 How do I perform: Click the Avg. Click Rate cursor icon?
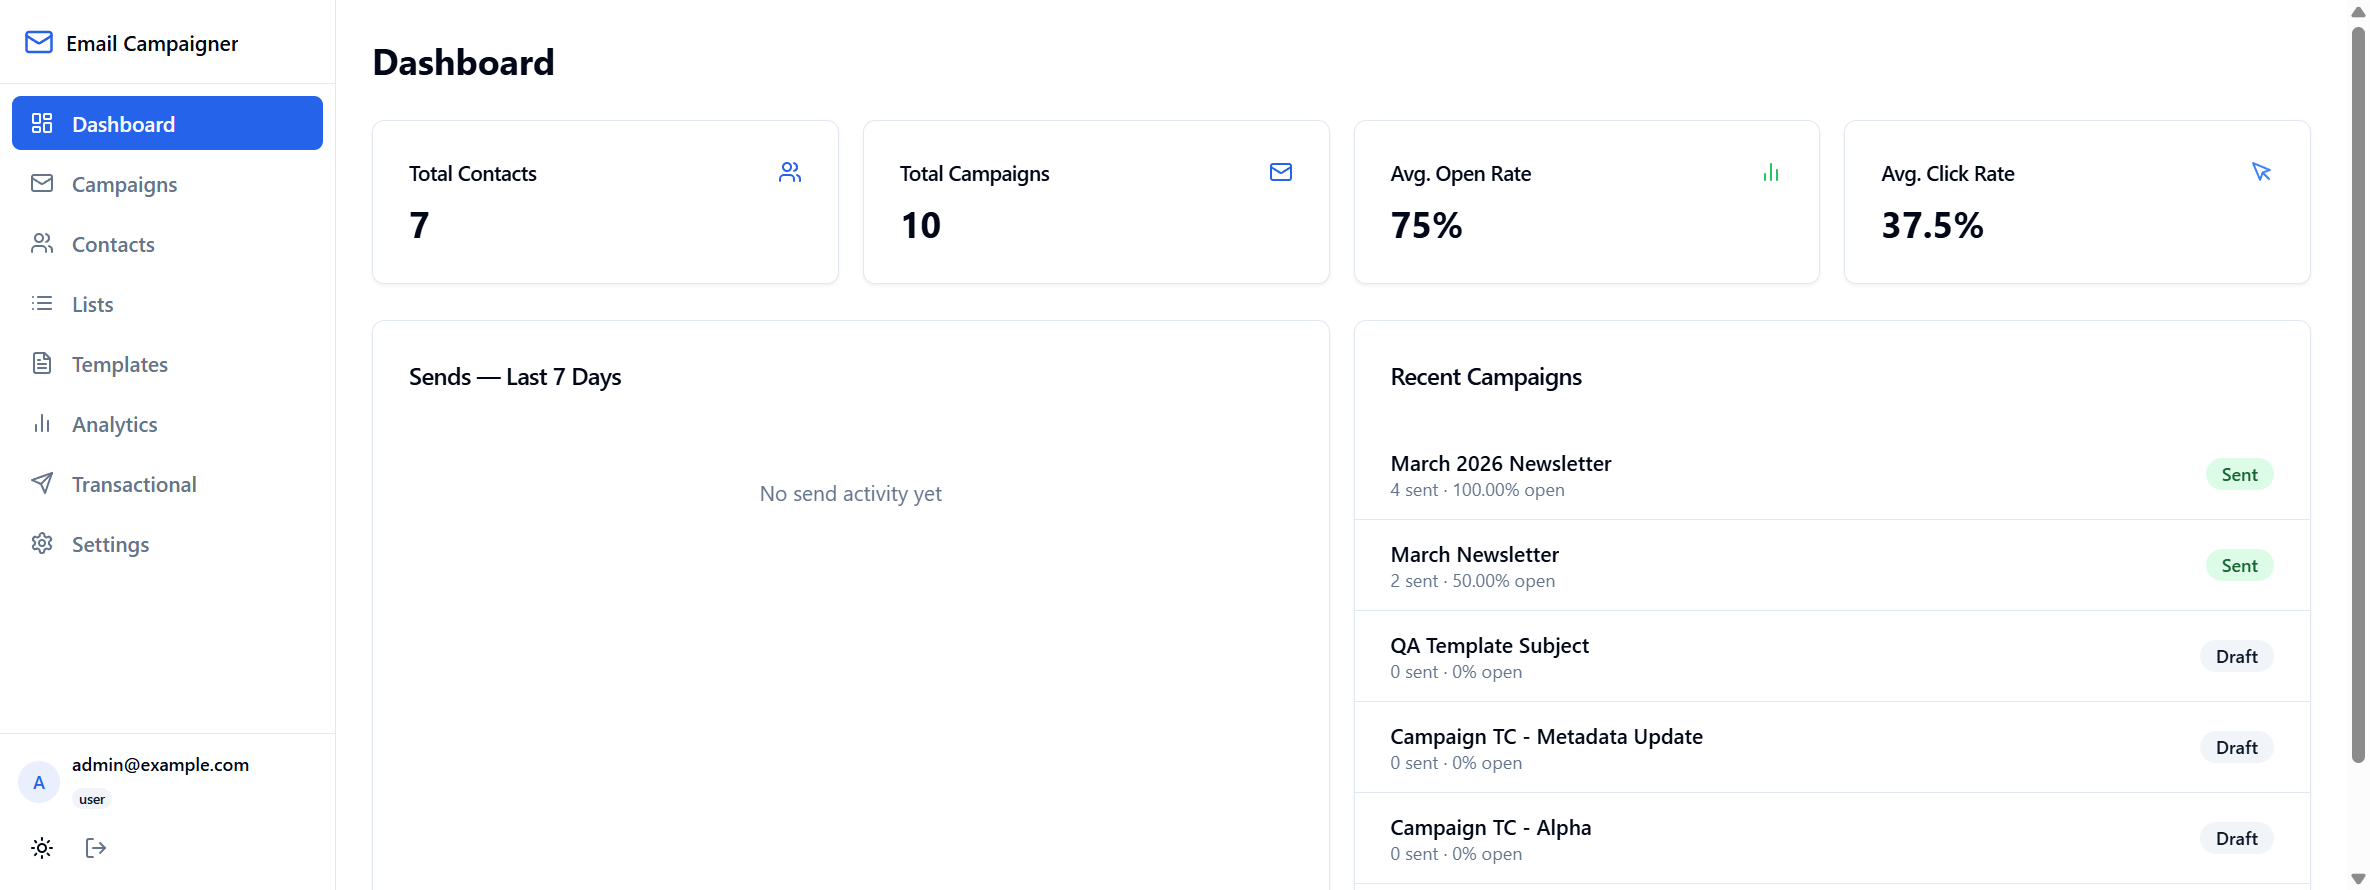click(2261, 172)
